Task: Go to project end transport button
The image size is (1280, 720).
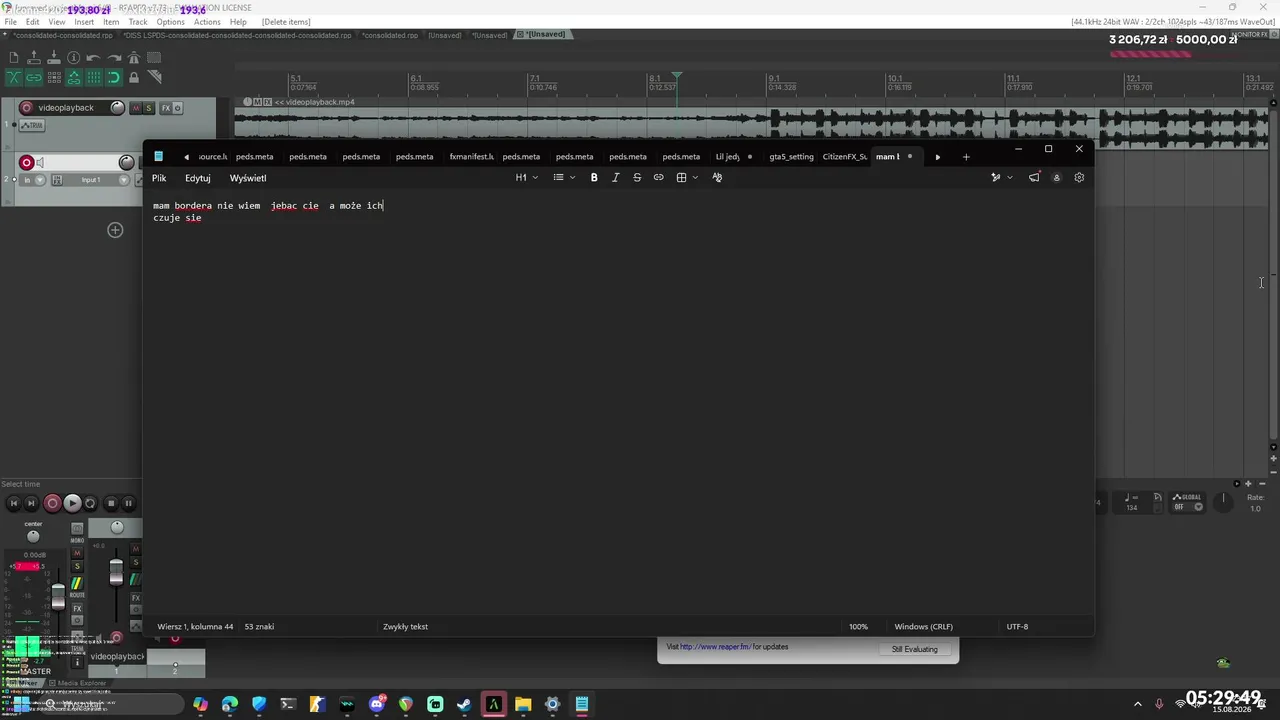Action: [x=31, y=503]
